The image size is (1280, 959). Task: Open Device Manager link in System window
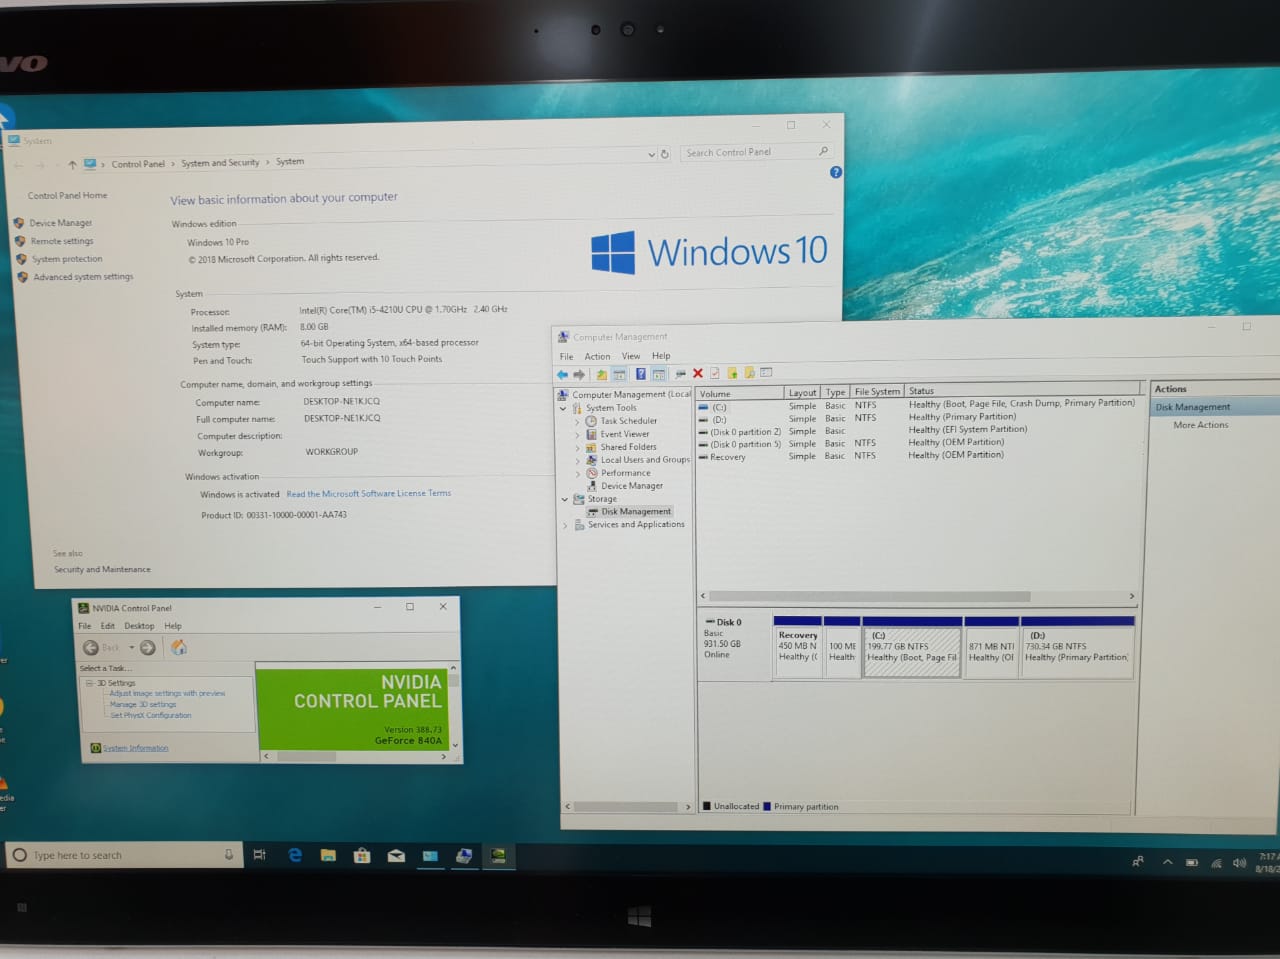click(60, 223)
